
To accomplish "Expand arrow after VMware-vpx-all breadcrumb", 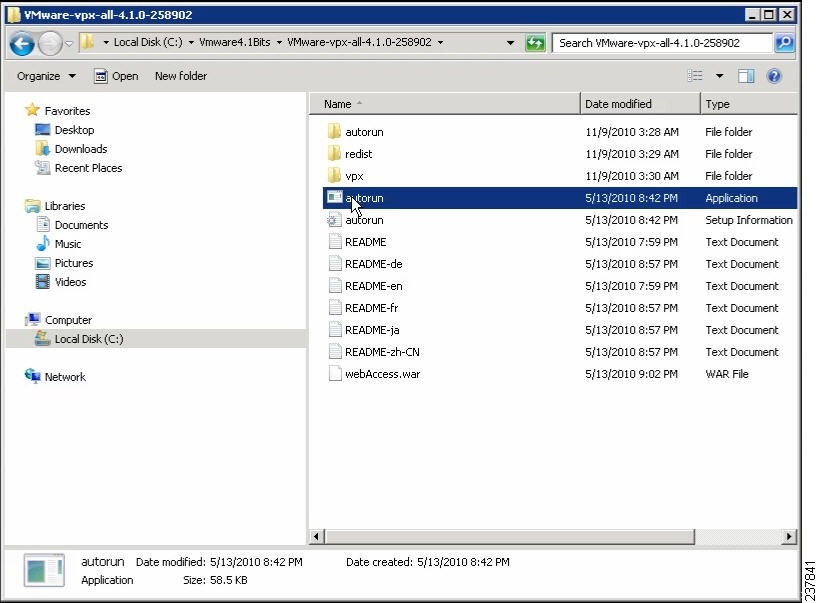I will tap(440, 42).
